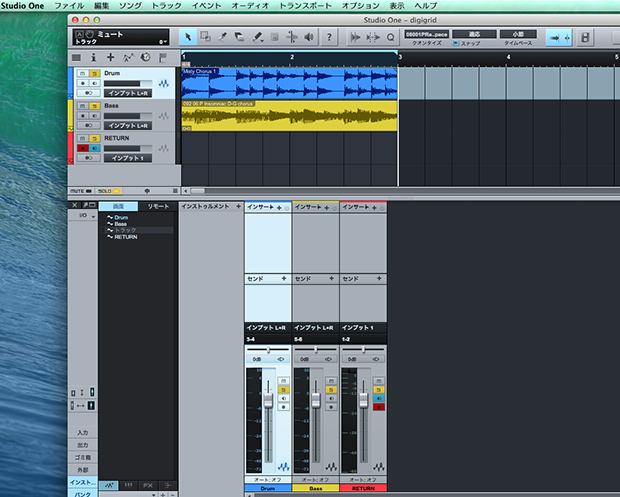Viewport: 620px width, 497px height.
Task: Select the Paint pencil tool
Action: 258,37
